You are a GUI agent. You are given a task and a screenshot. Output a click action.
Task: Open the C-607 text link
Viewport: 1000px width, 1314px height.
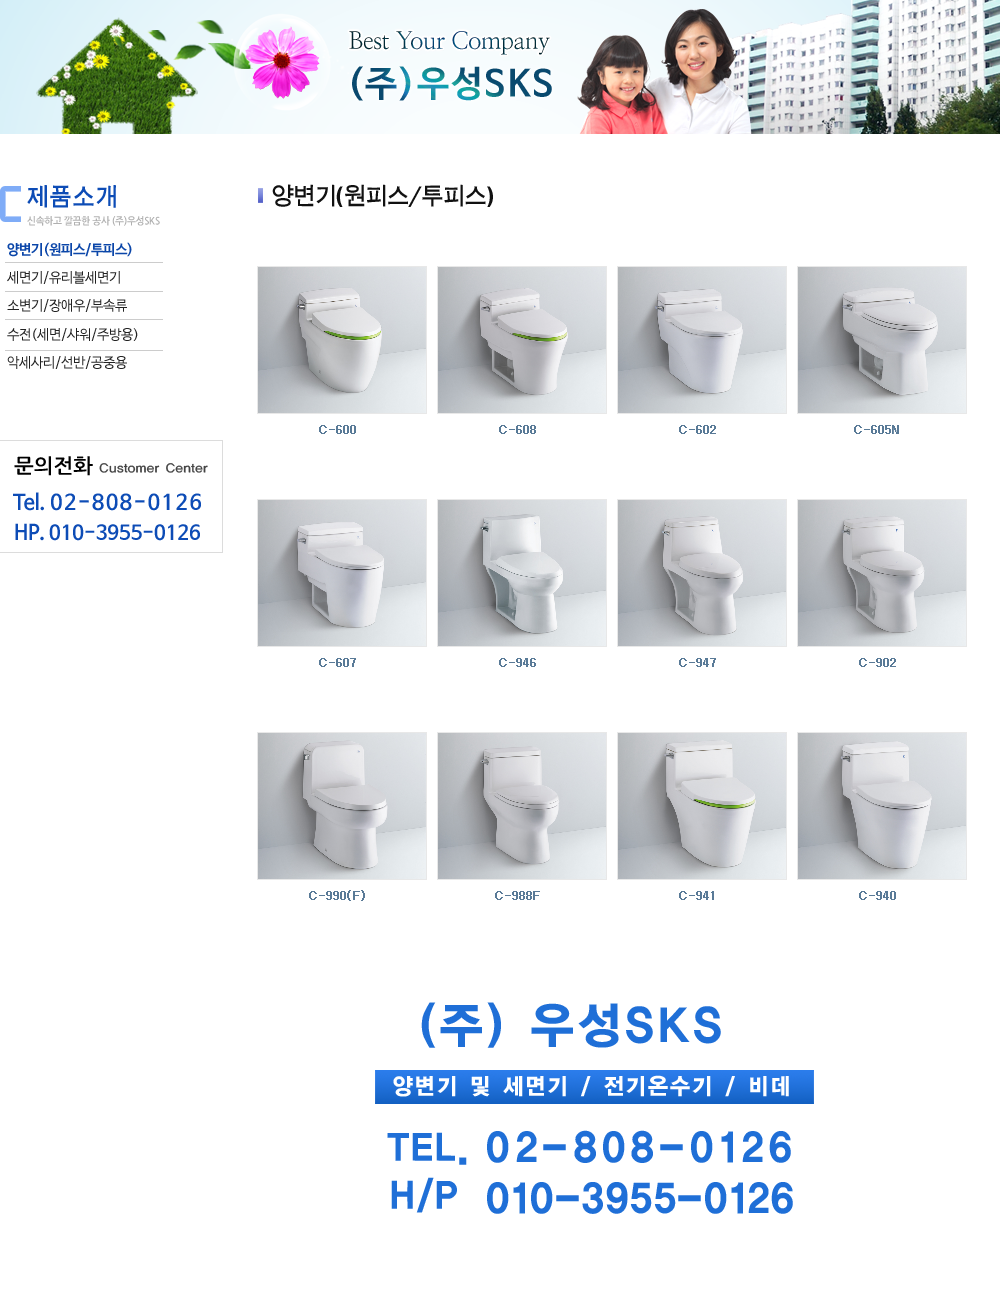(338, 663)
